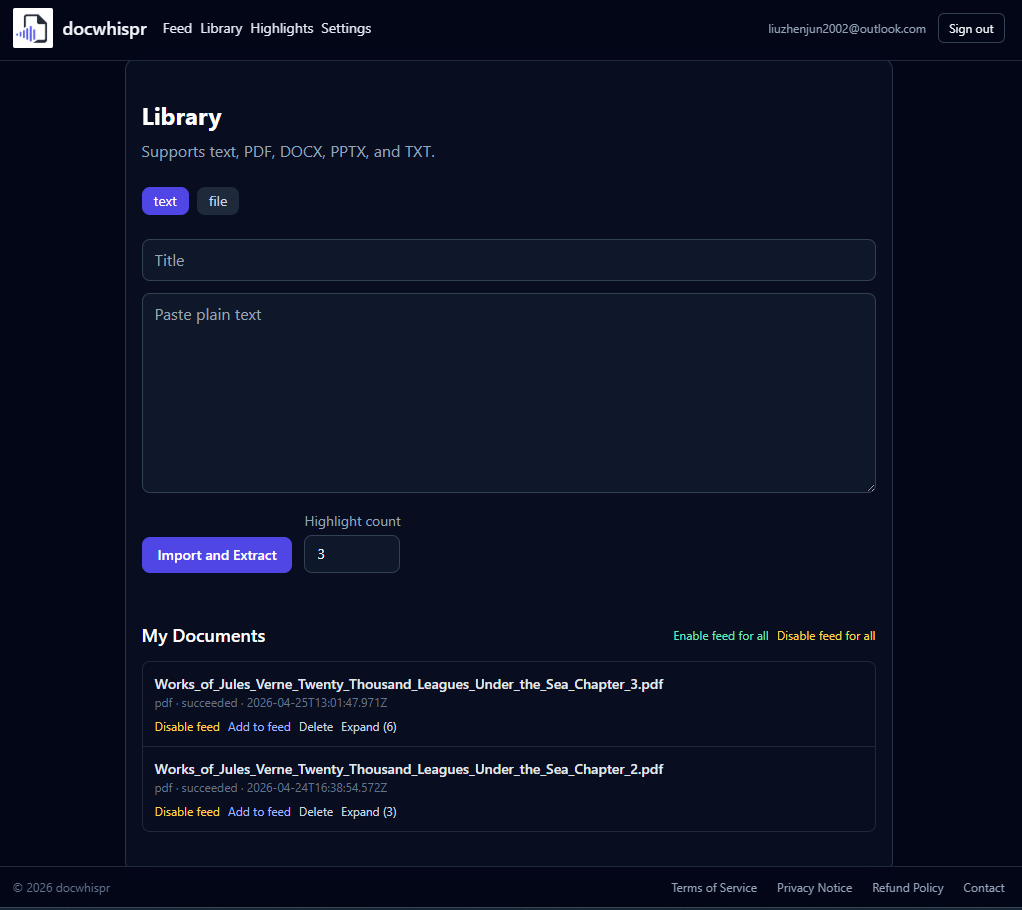Switch to the file import mode

click(x=217, y=201)
